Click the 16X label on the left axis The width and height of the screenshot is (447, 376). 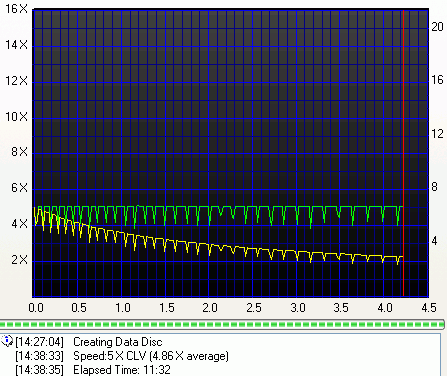tap(16, 9)
